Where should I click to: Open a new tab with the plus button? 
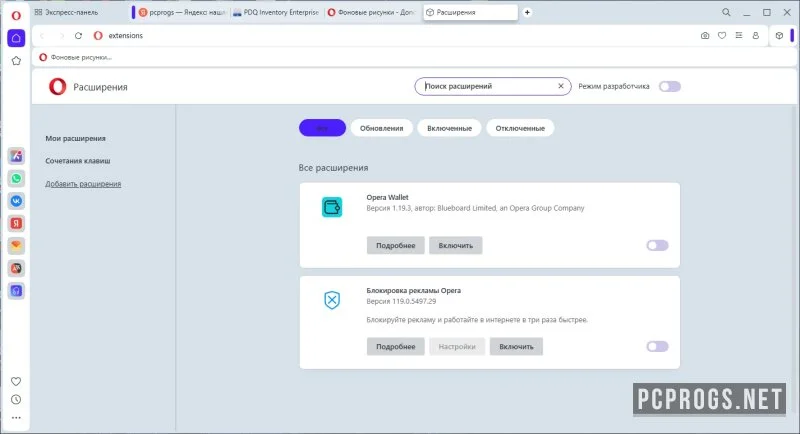coord(528,12)
